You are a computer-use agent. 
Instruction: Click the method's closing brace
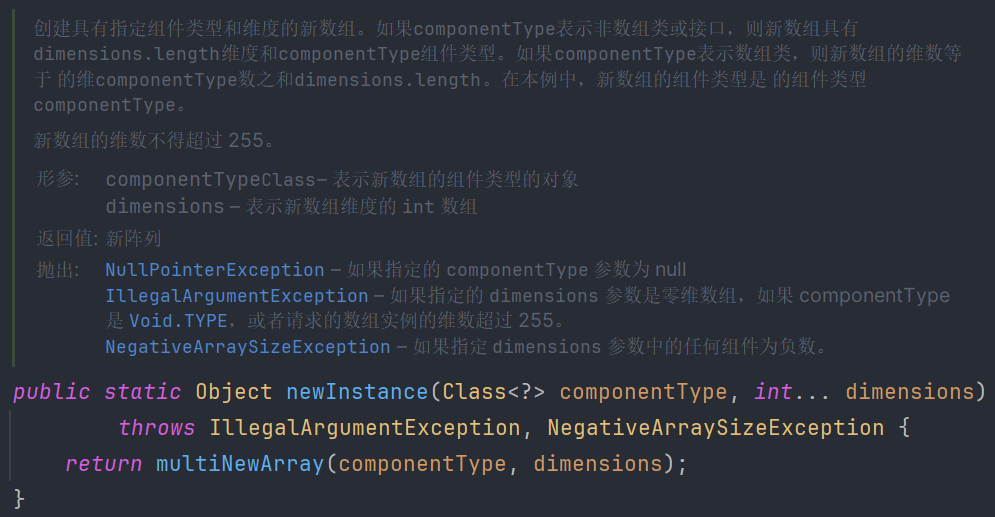click(19, 498)
